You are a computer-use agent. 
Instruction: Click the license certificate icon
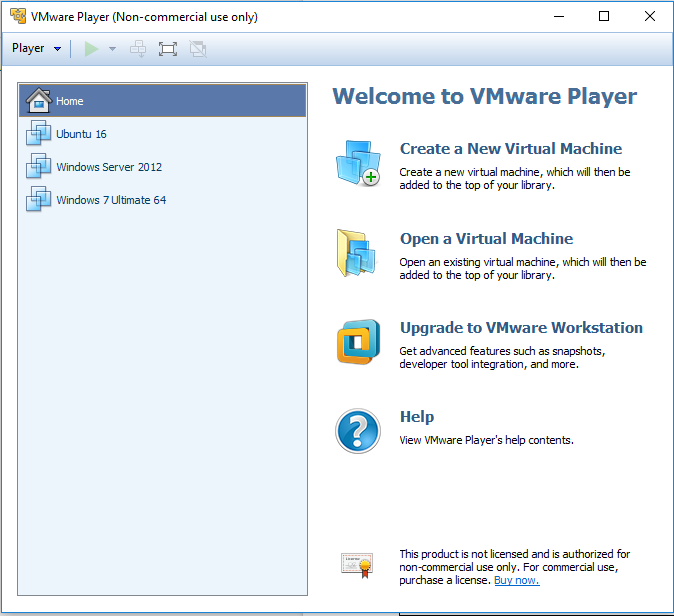click(x=357, y=565)
